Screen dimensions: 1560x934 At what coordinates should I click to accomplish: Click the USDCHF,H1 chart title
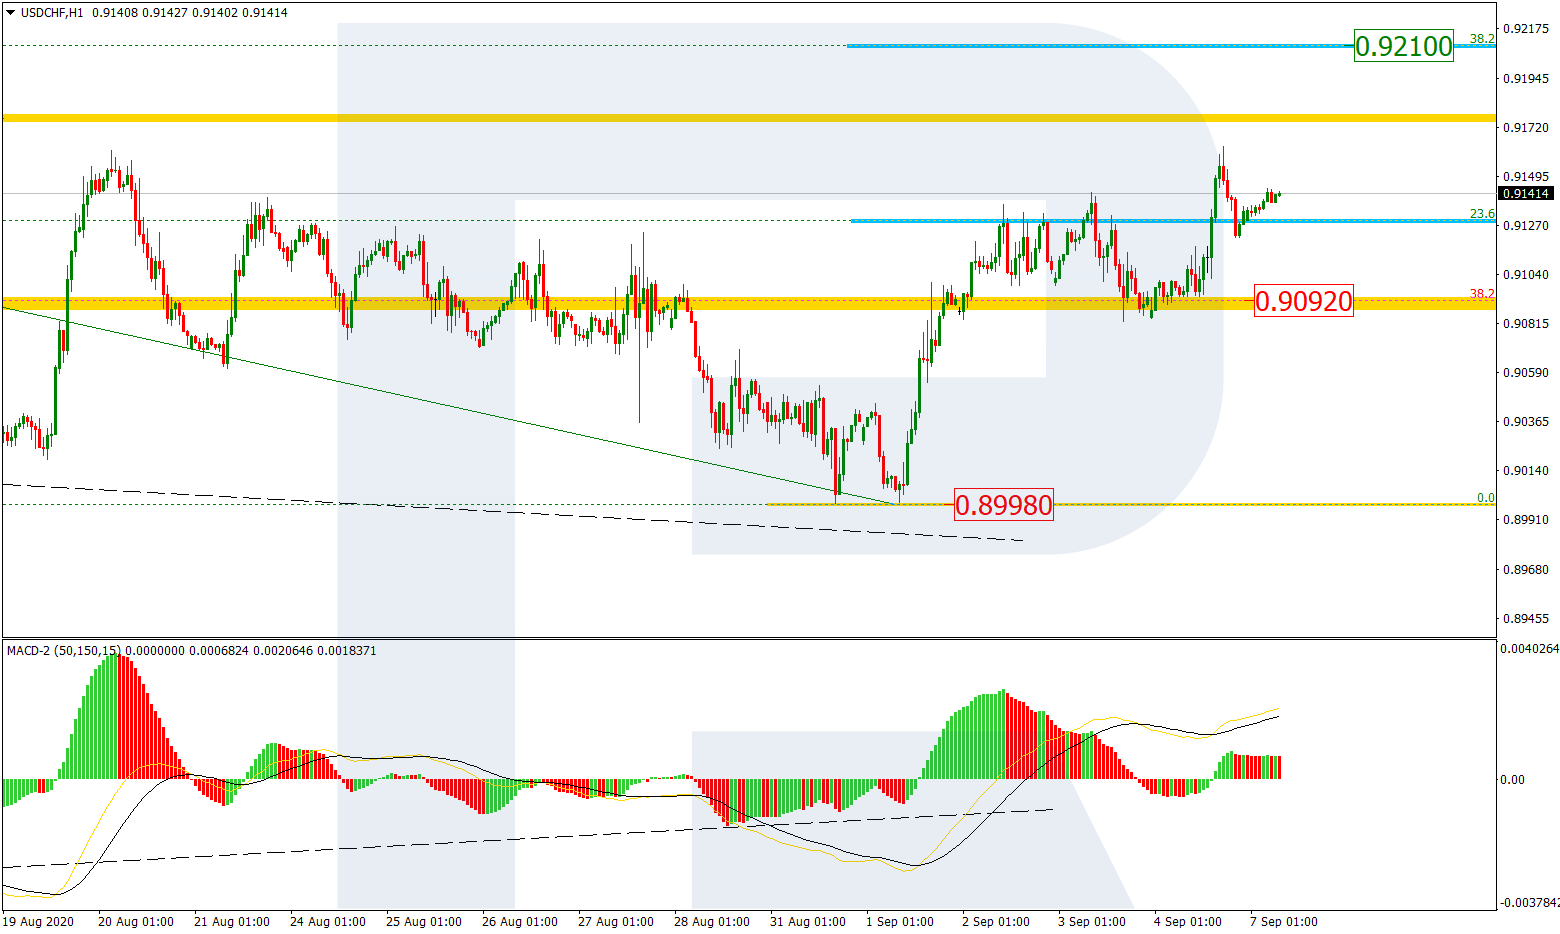coord(52,13)
